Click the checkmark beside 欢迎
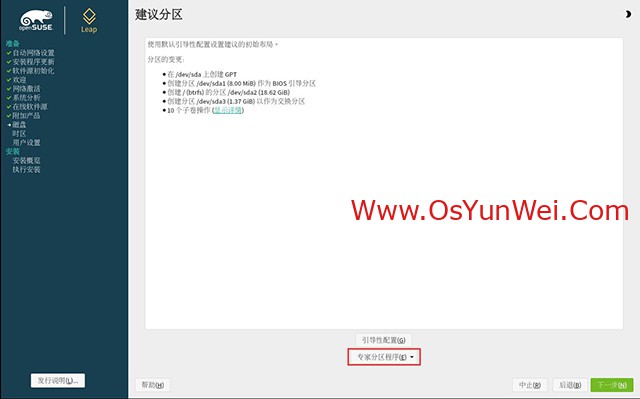This screenshot has height=399, width=640. tap(9, 80)
